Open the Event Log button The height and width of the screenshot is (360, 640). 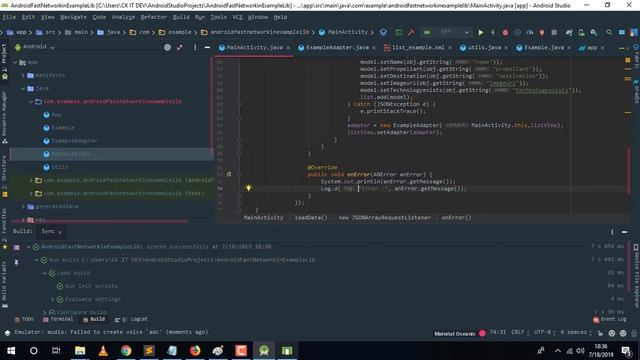pos(610,320)
